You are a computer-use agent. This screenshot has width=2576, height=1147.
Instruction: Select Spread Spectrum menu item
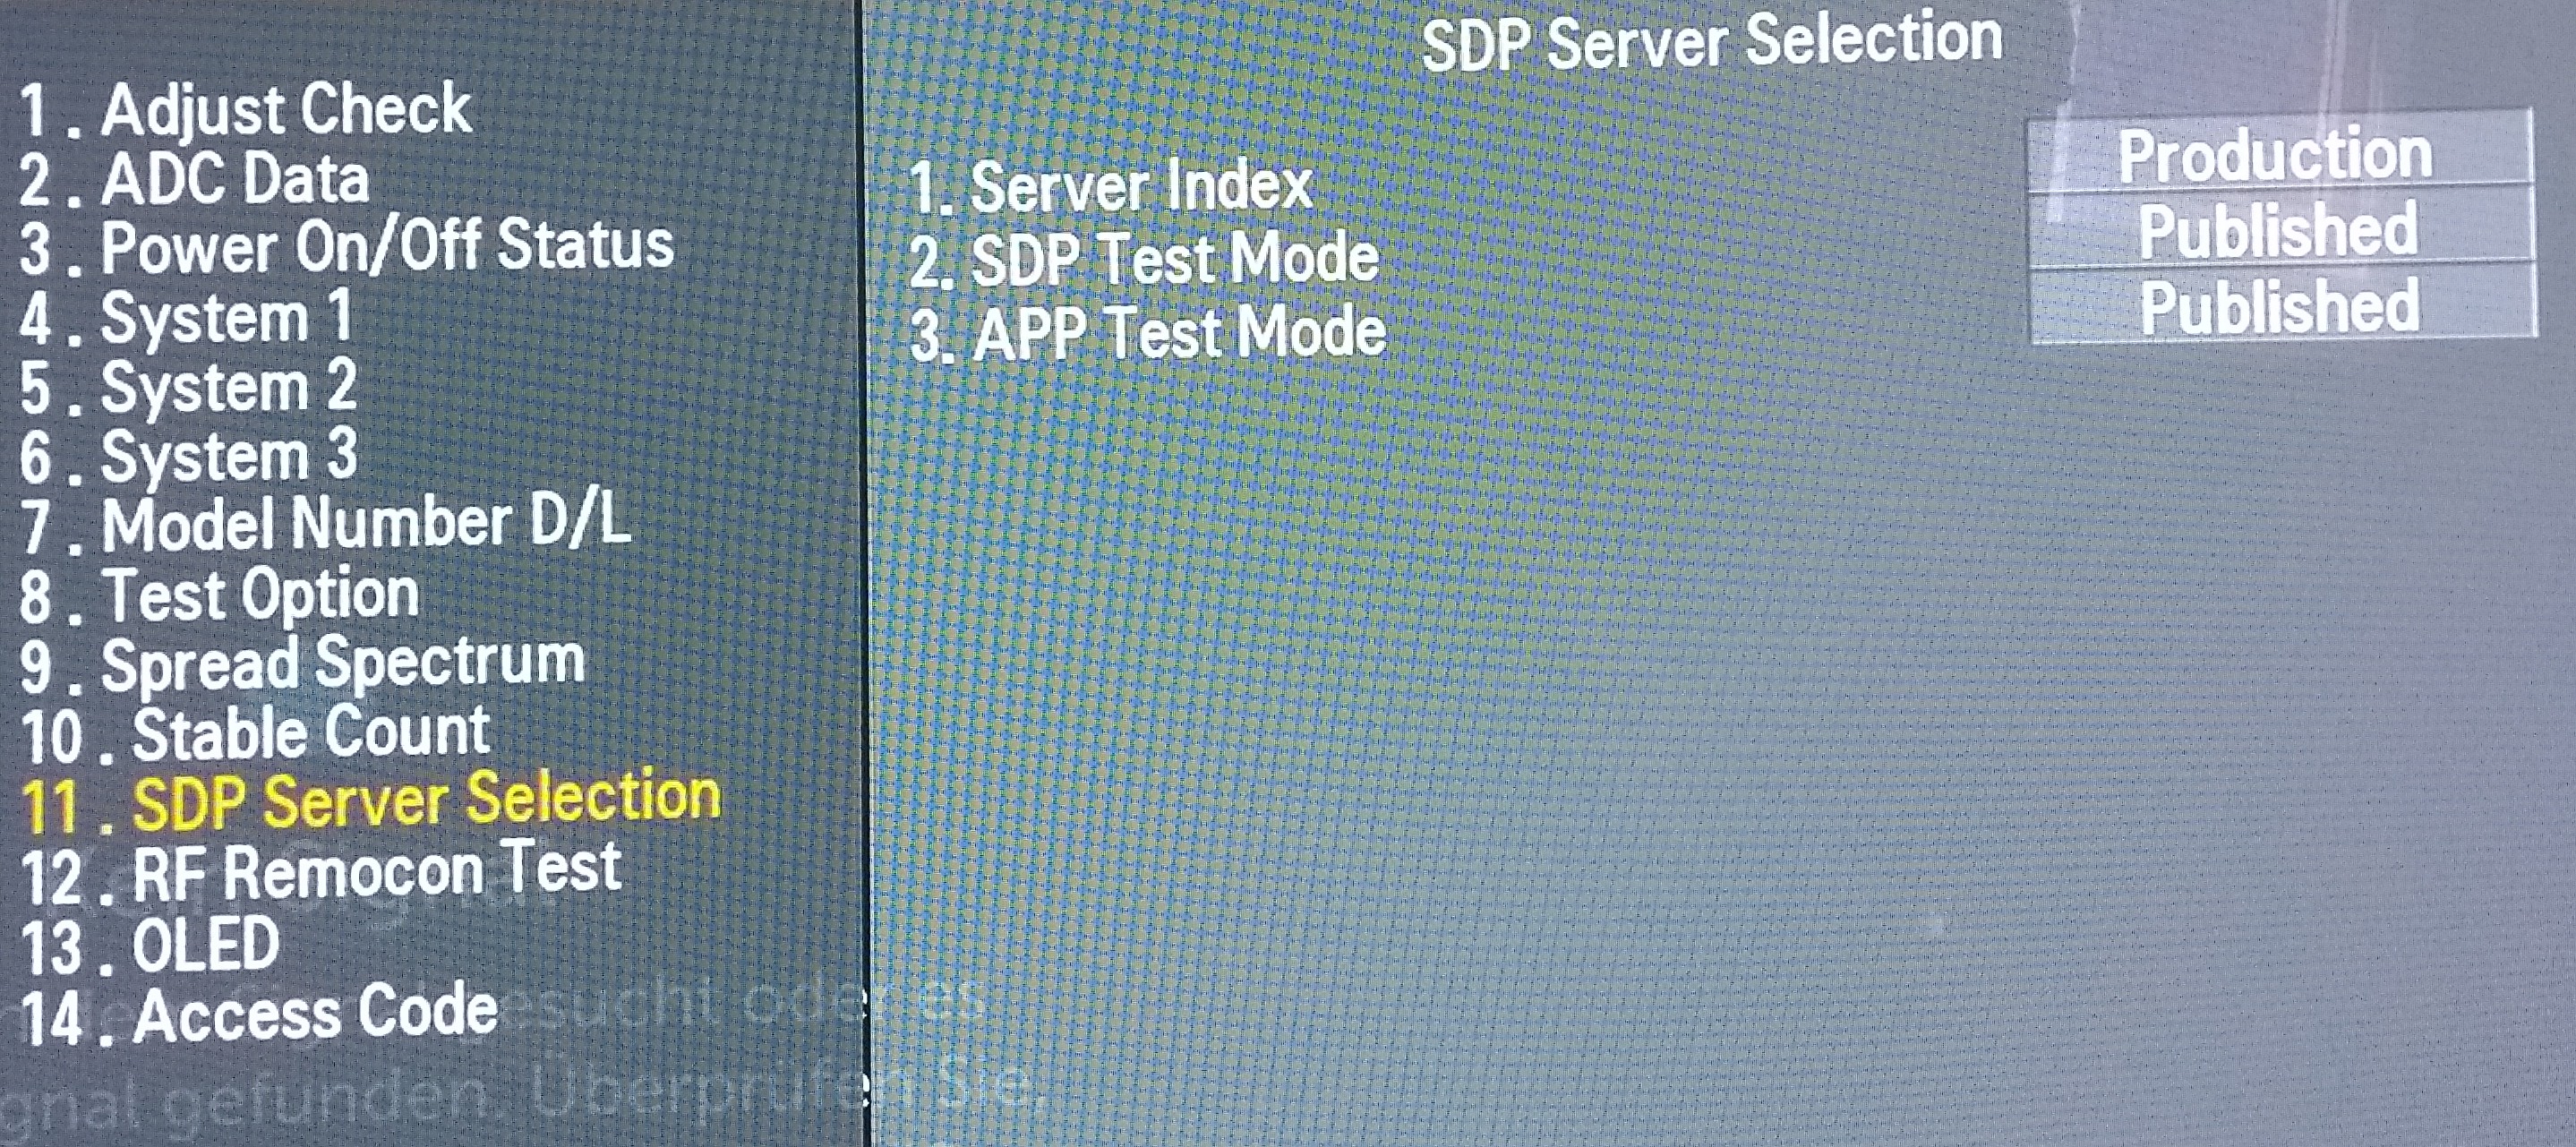point(302,664)
